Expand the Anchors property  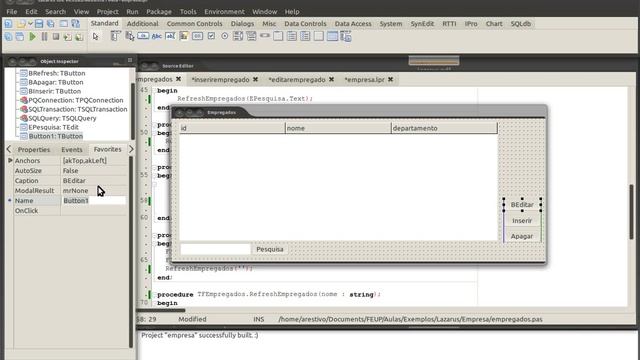pos(10,160)
